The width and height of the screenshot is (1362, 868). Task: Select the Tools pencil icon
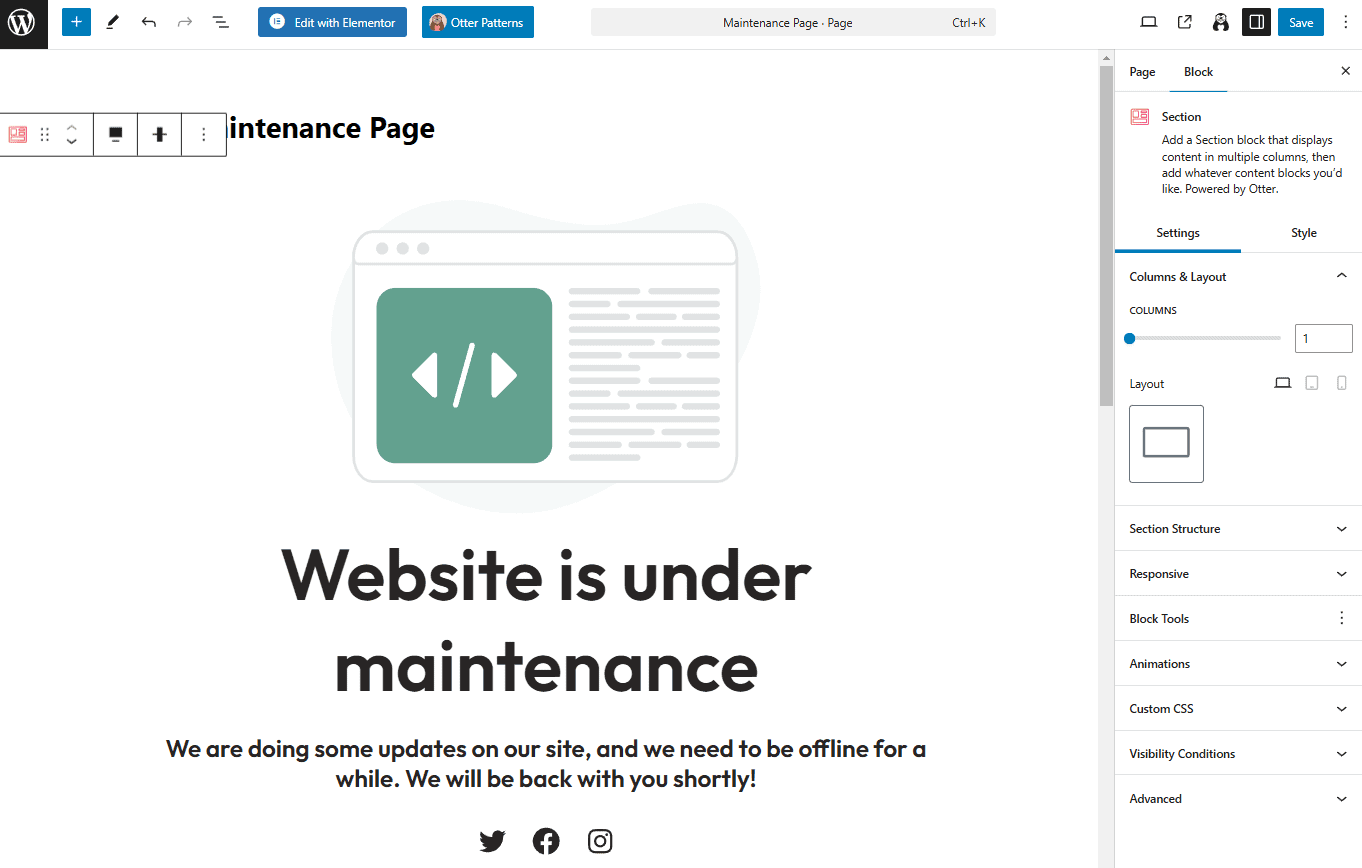click(x=112, y=21)
